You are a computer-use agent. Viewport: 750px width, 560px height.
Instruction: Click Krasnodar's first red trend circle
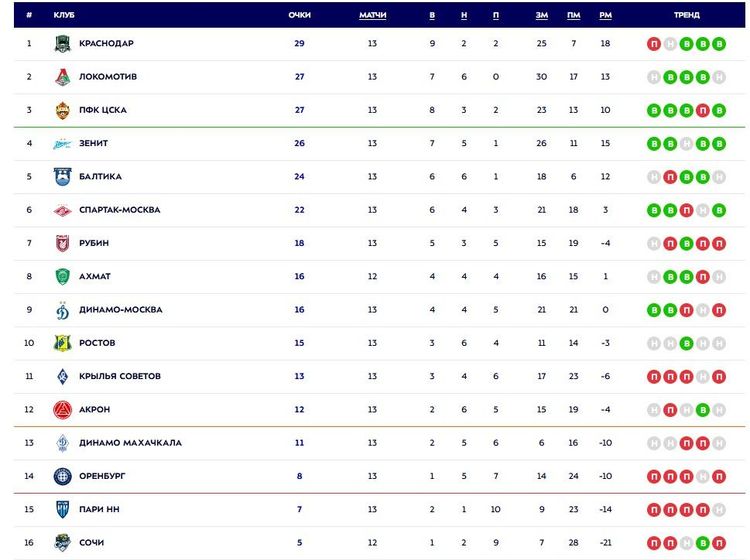point(654,44)
